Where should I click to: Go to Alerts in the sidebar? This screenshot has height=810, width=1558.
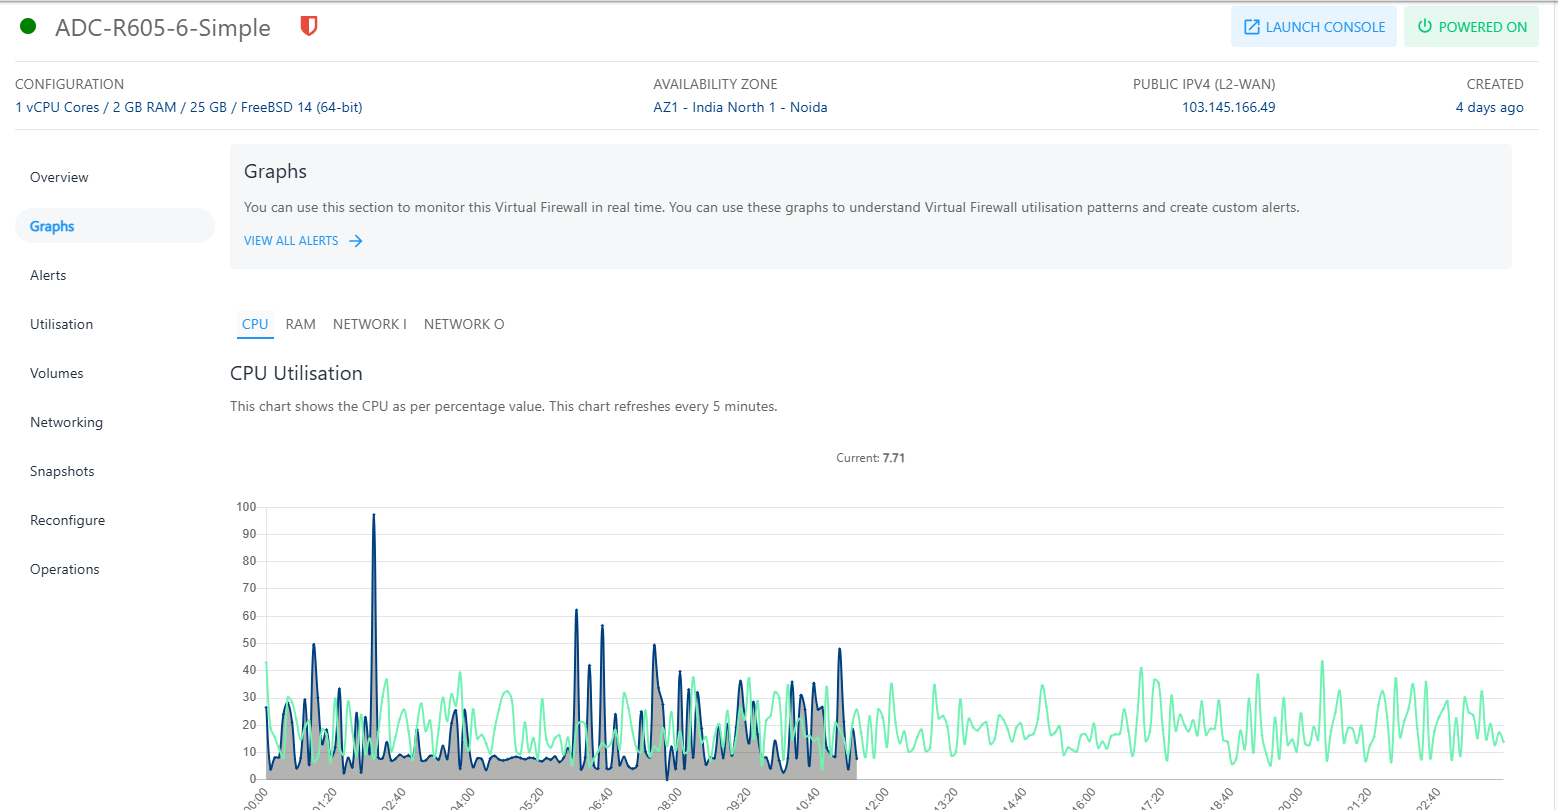coord(48,275)
